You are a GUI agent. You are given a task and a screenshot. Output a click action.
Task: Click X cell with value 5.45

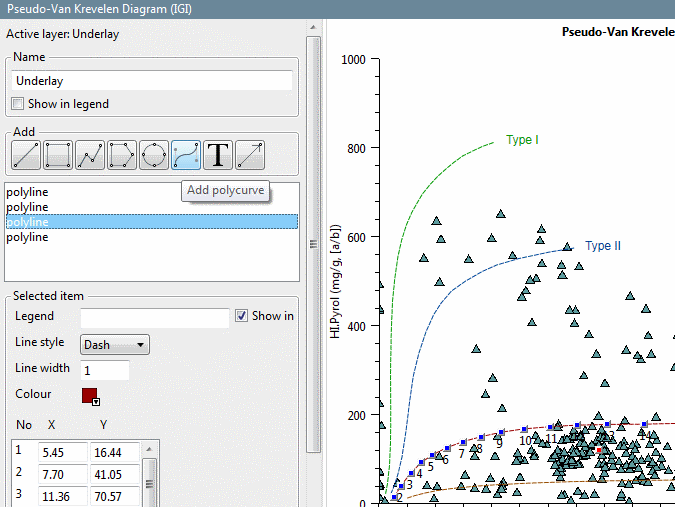63,453
